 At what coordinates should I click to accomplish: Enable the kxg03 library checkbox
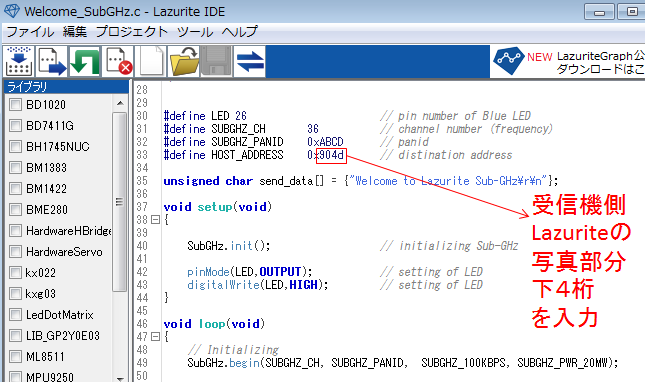(15, 293)
